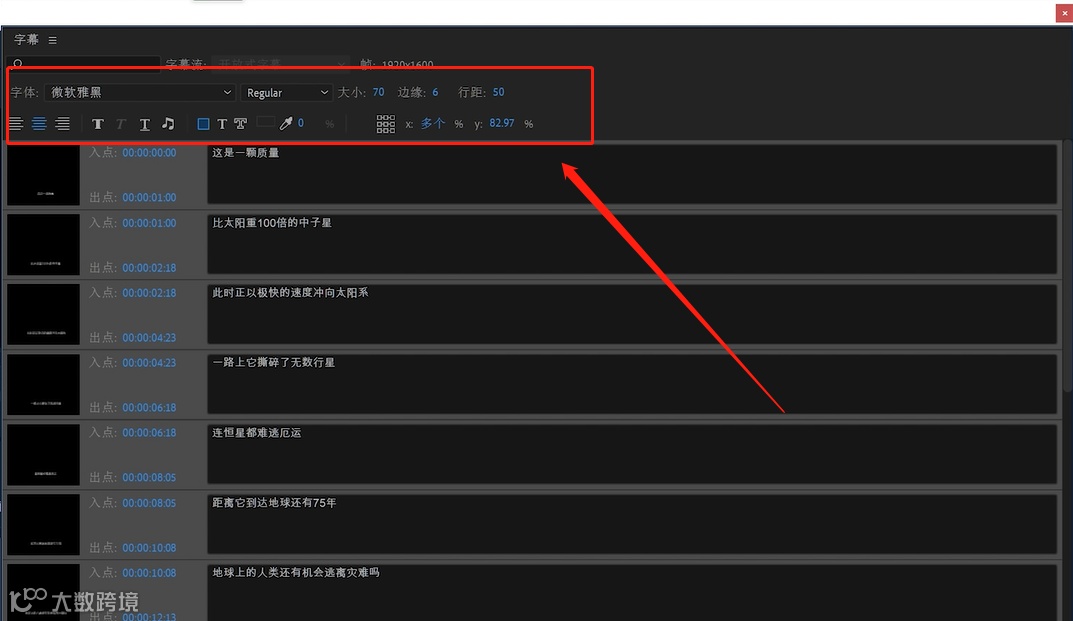This screenshot has height=621, width=1073.
Task: Open the caption position grid
Action: point(385,124)
